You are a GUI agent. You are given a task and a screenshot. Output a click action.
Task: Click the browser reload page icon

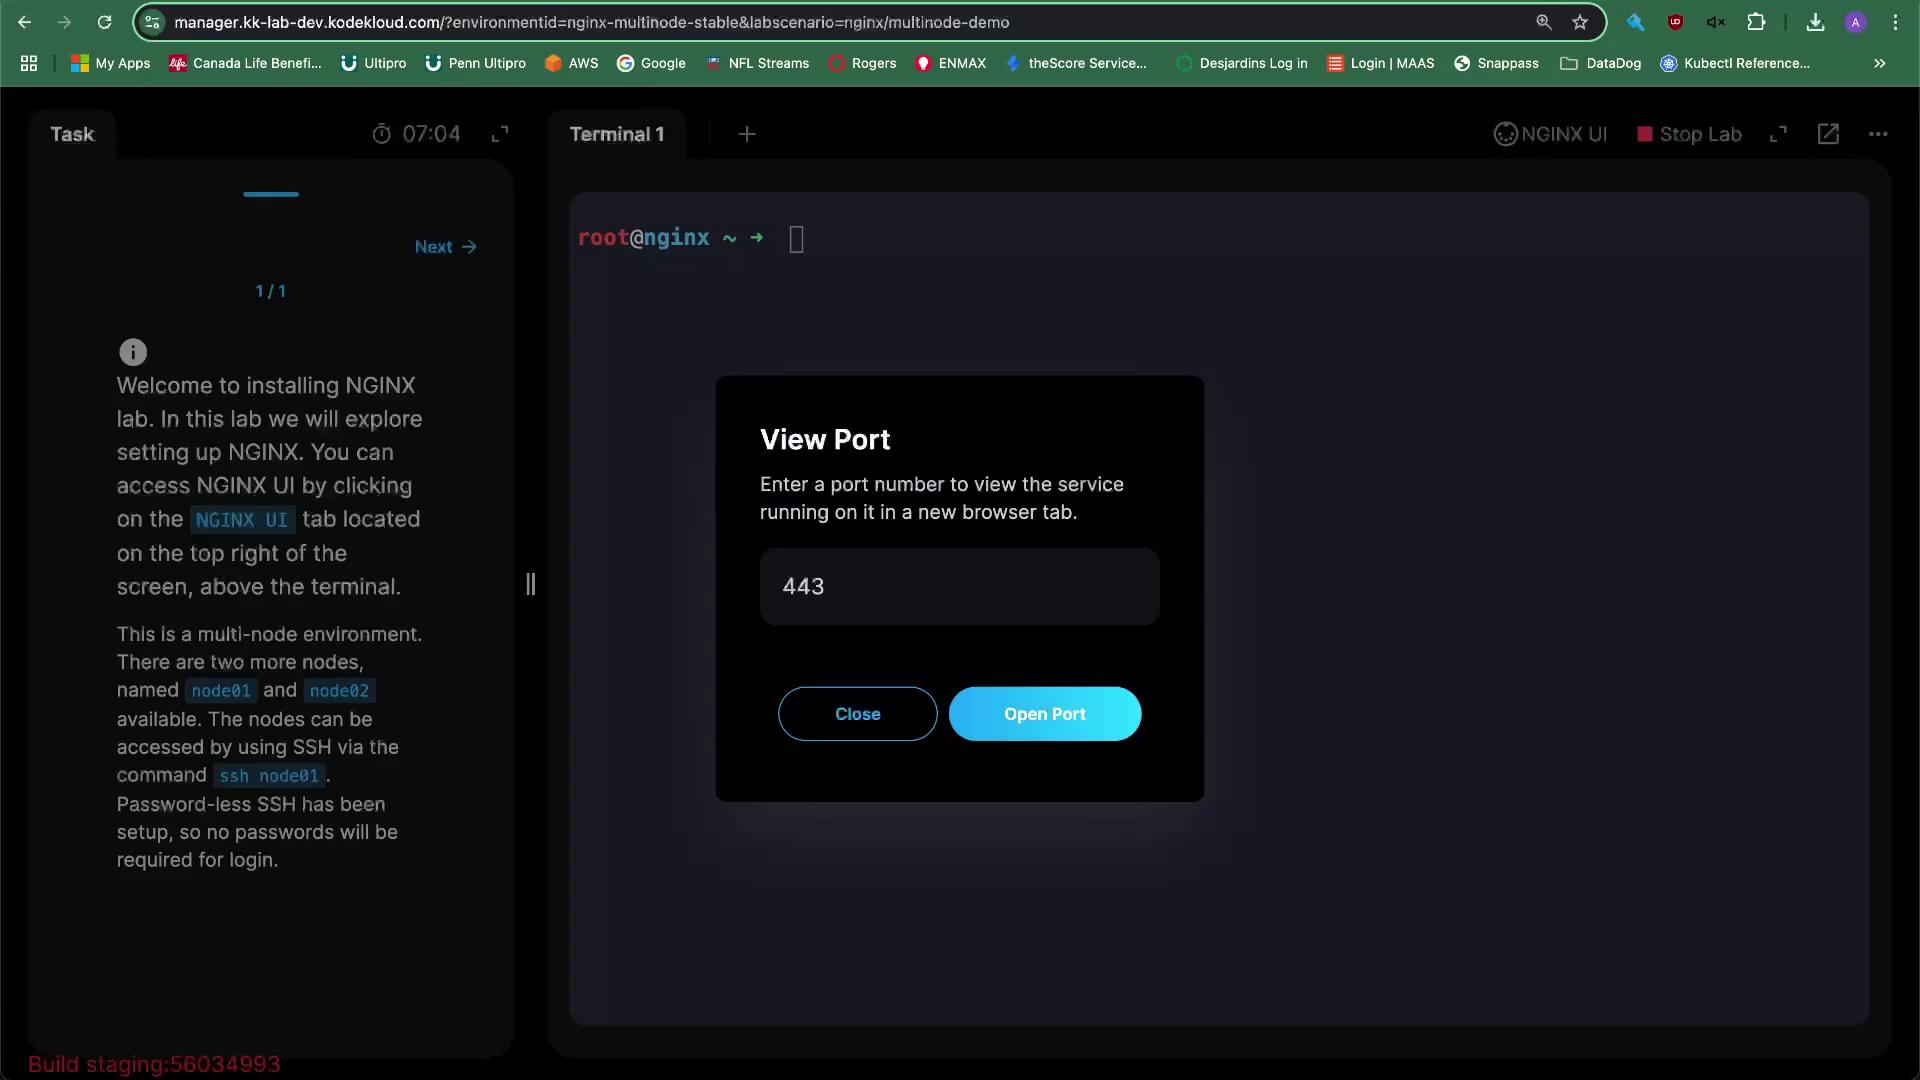pos(104,22)
